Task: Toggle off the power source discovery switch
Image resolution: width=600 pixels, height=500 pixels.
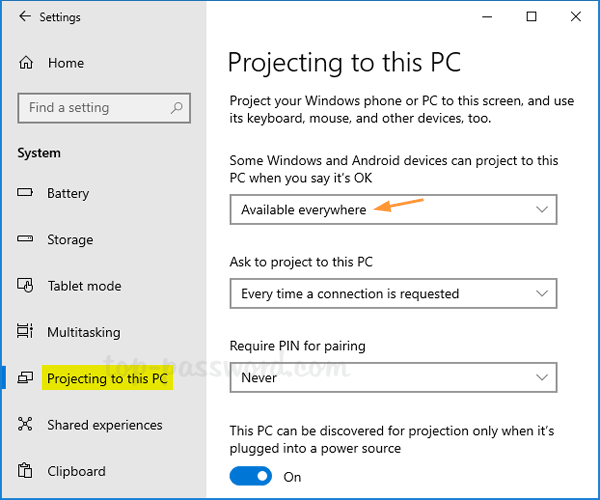Action: [250, 477]
